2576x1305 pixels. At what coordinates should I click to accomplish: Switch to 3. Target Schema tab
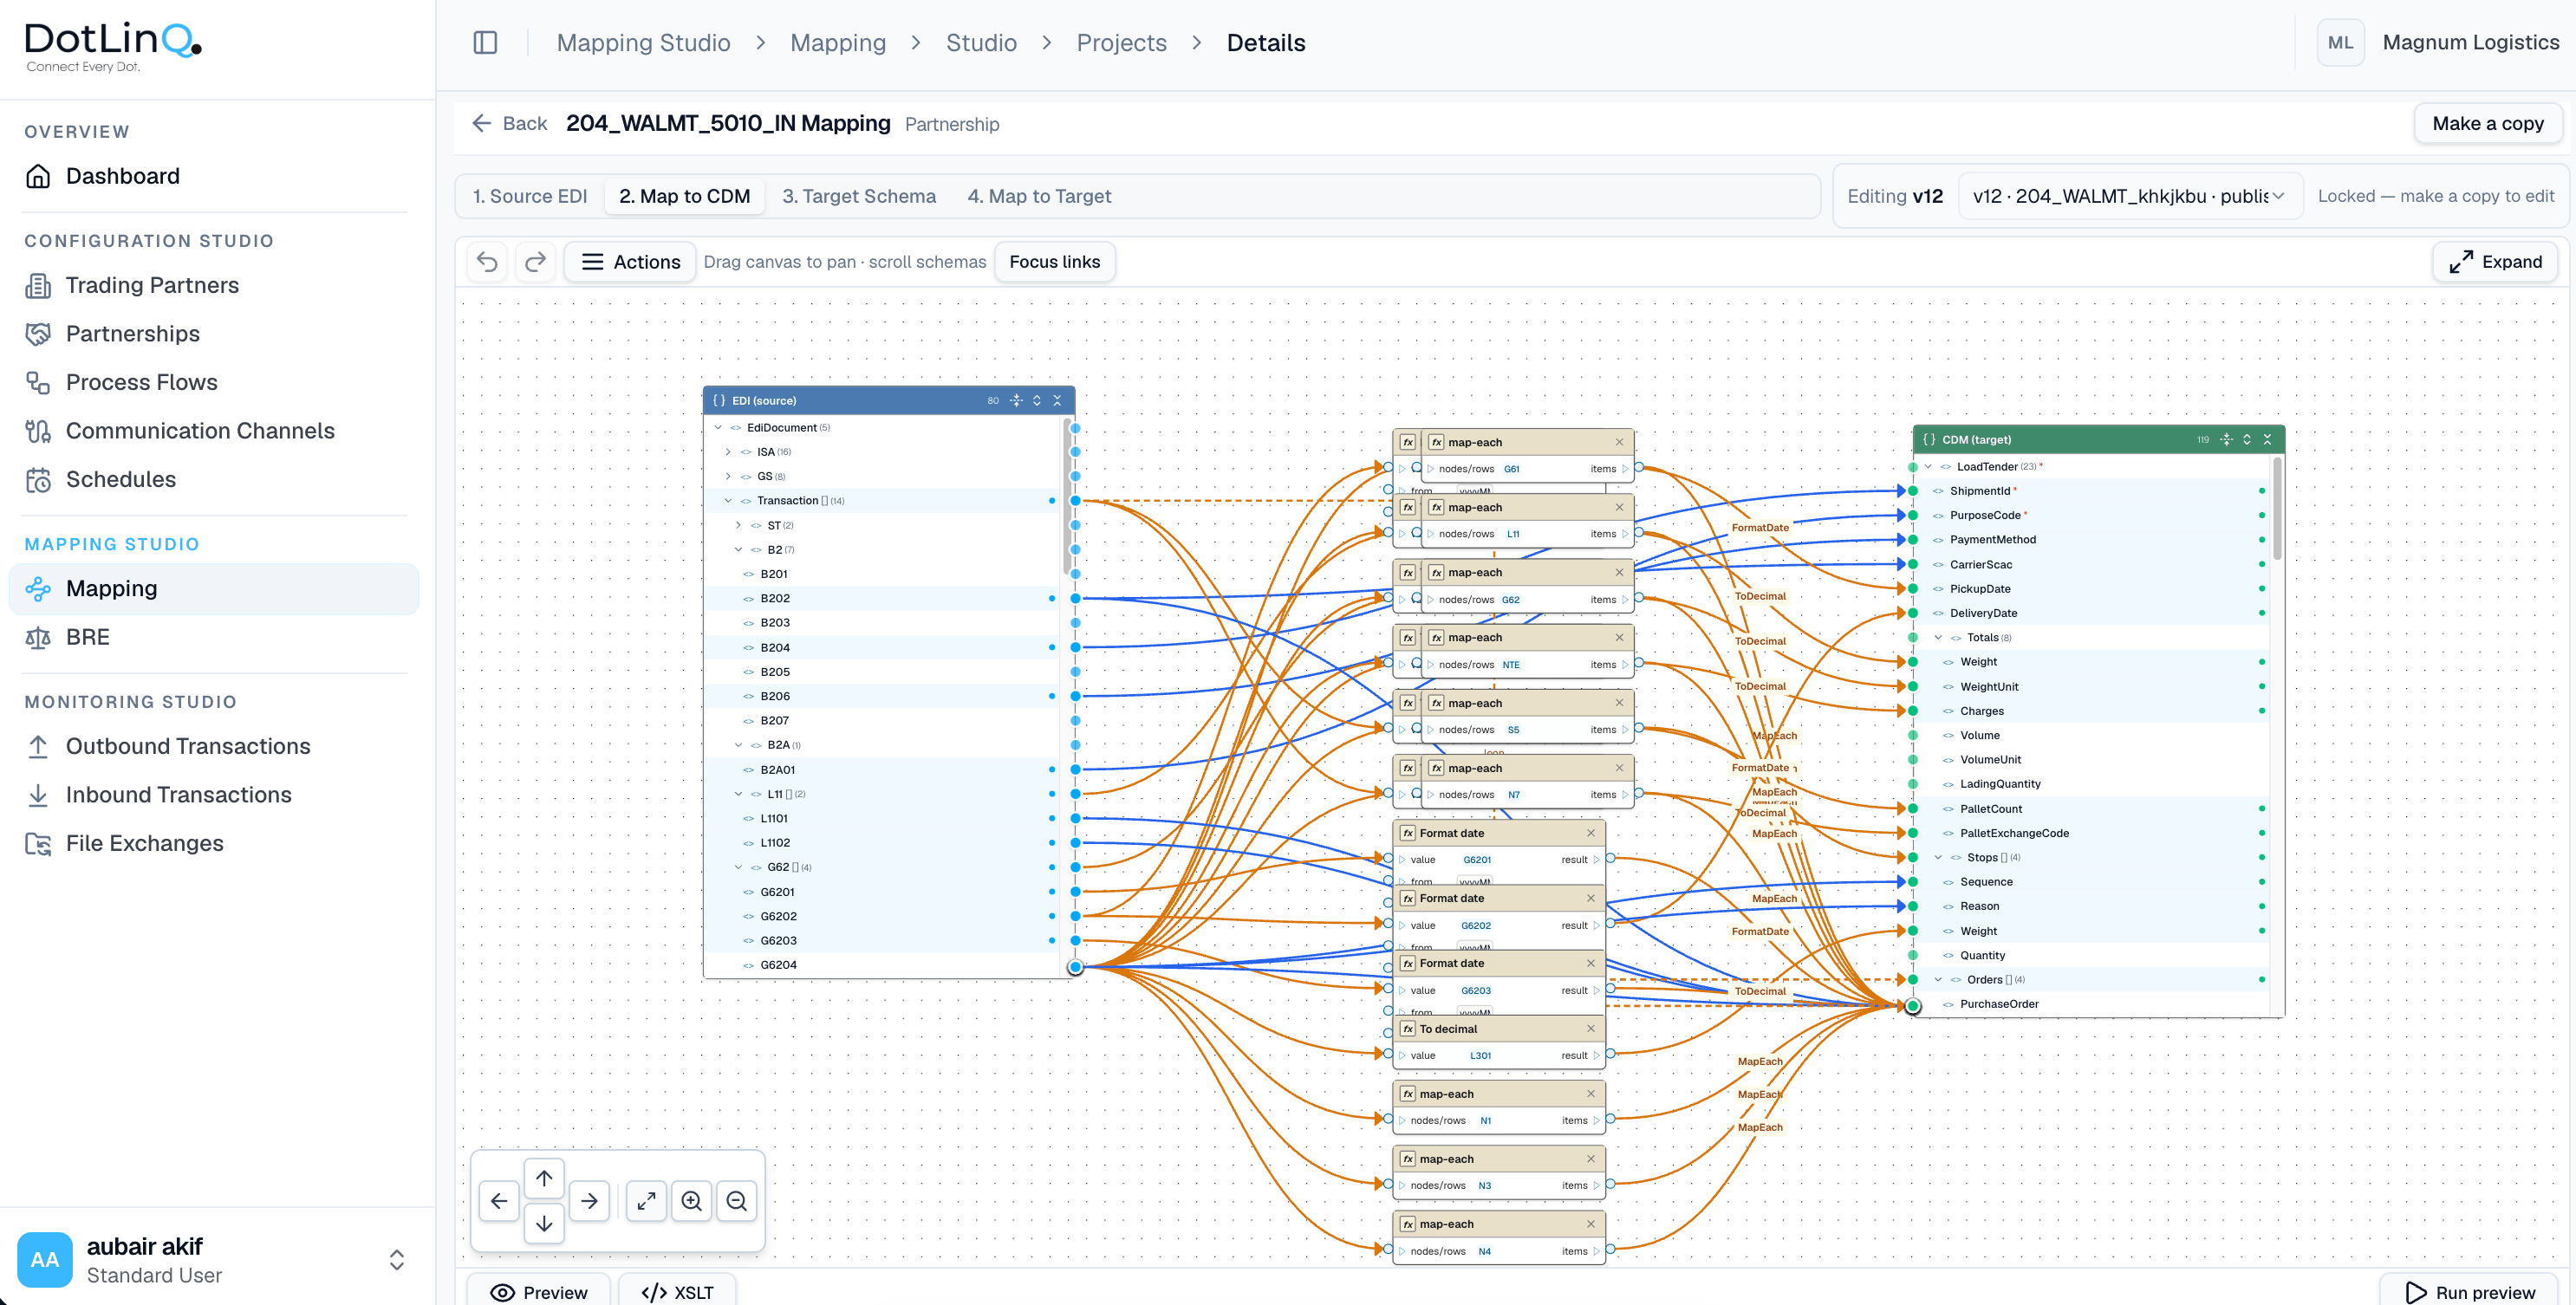click(x=859, y=196)
